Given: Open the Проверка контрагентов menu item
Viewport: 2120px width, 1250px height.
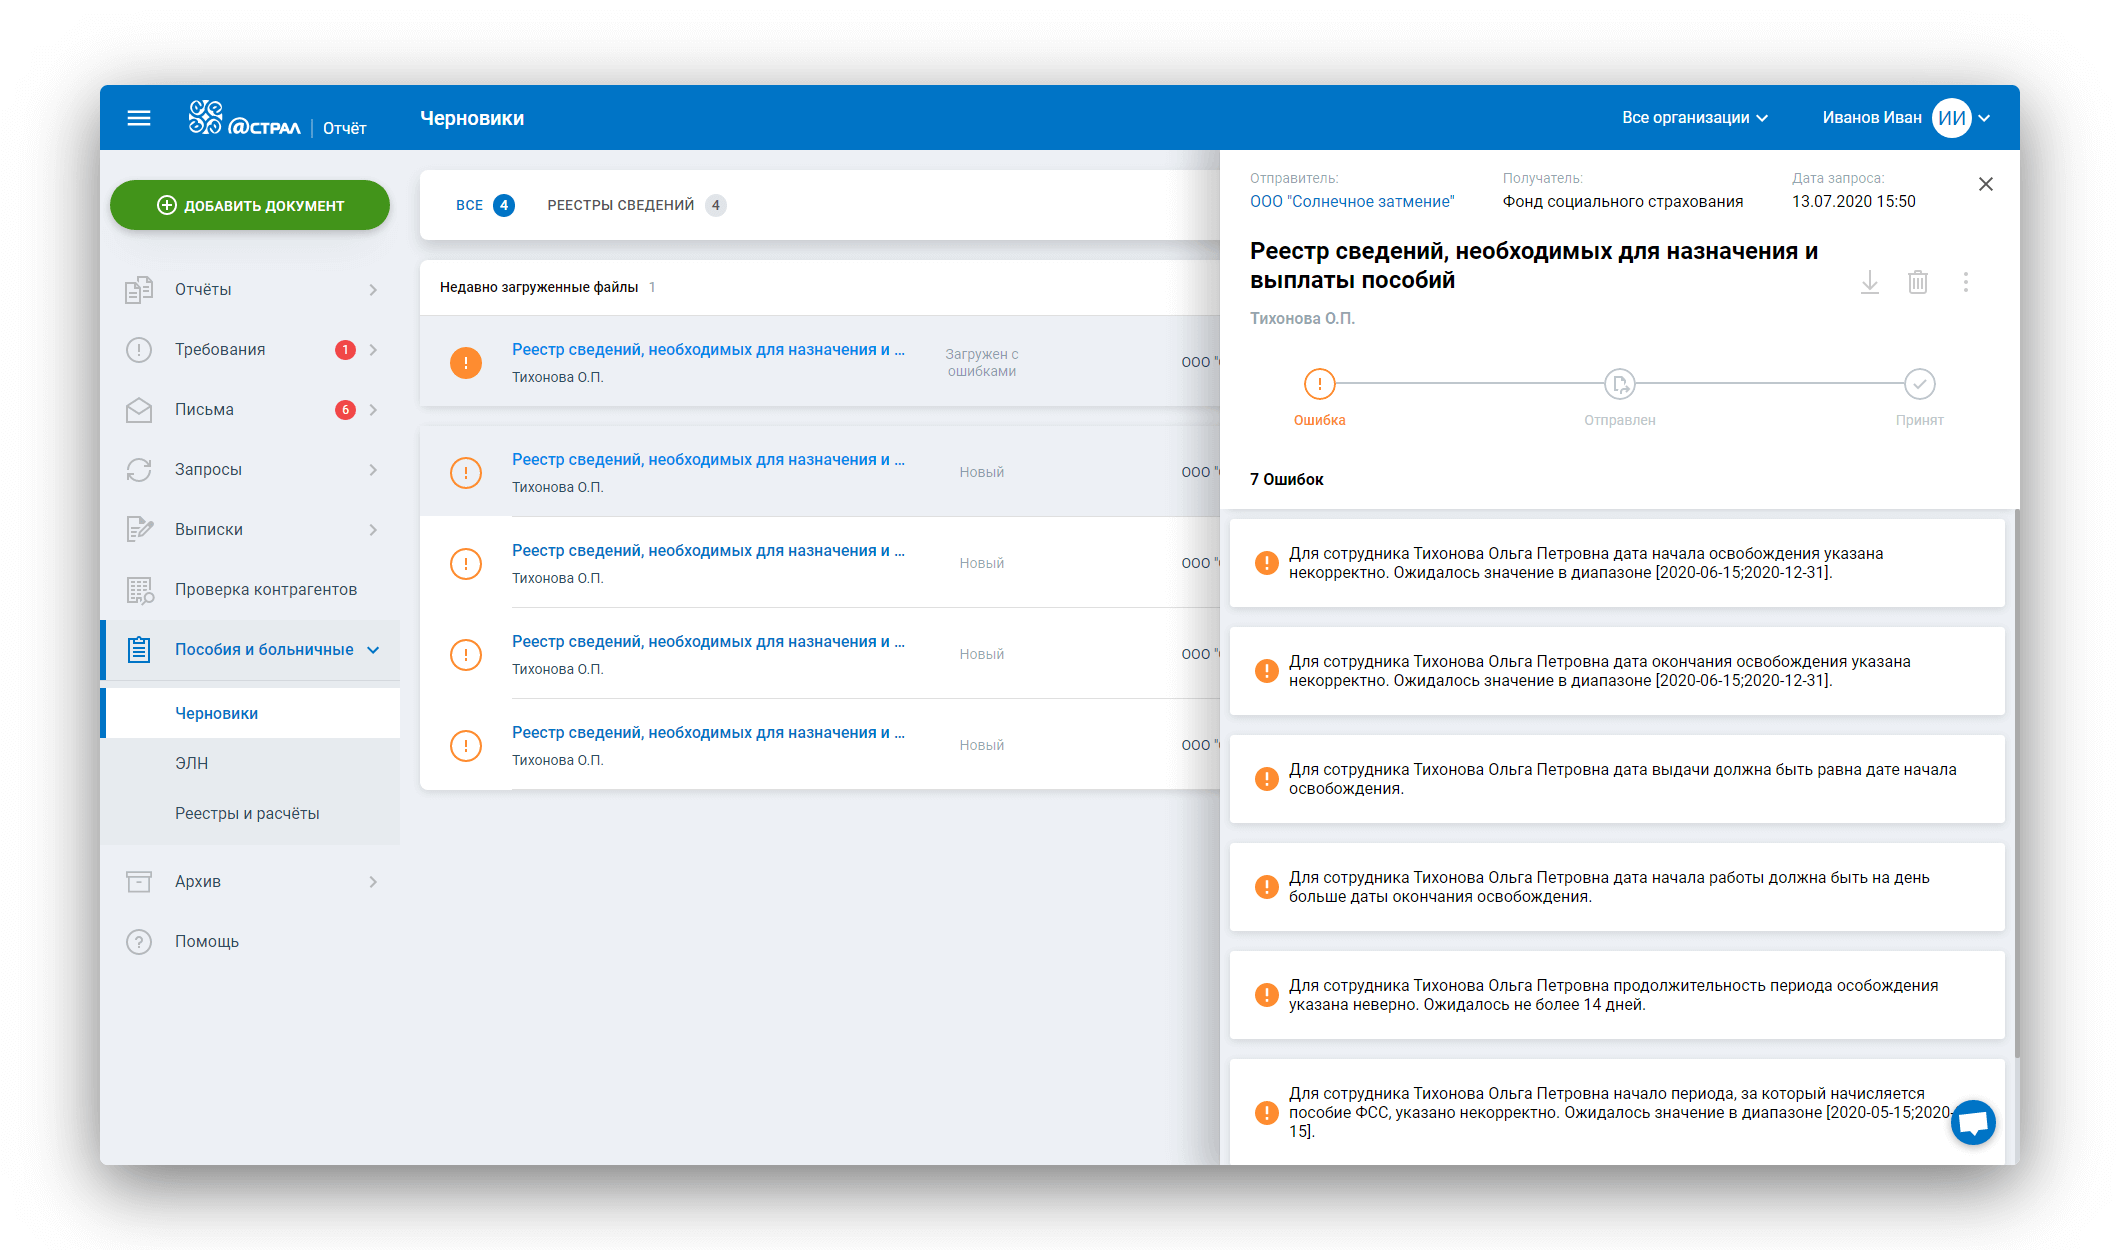Looking at the screenshot, I should tap(251, 590).
